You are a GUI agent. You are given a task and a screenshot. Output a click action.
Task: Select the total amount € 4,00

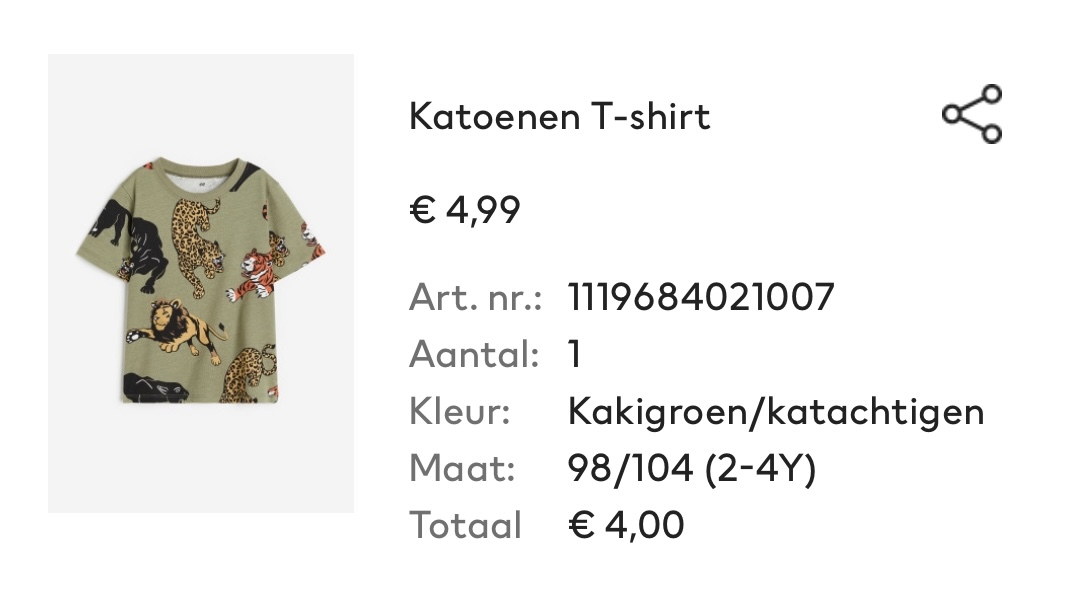point(626,525)
